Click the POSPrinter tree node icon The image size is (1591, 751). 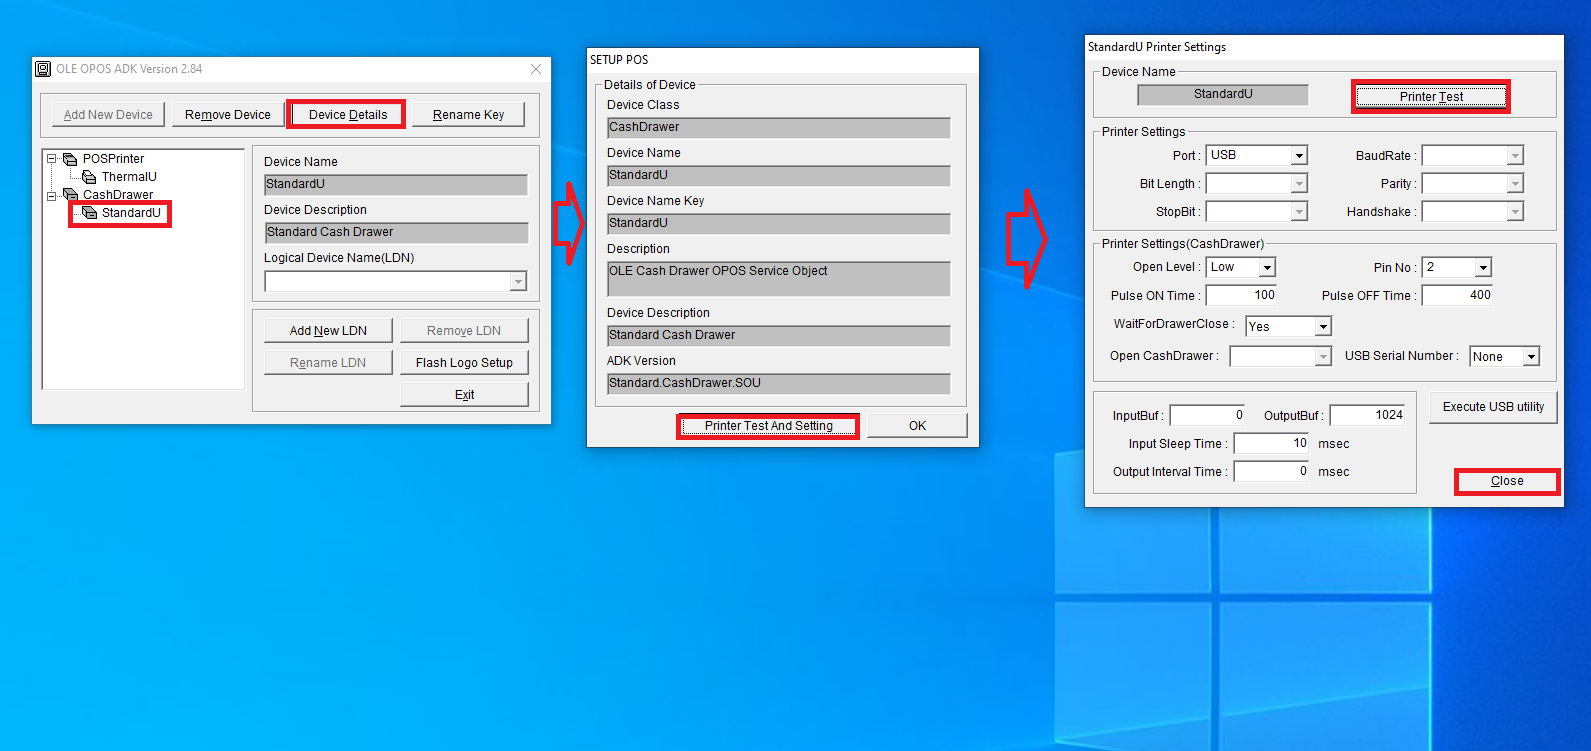tap(70, 159)
